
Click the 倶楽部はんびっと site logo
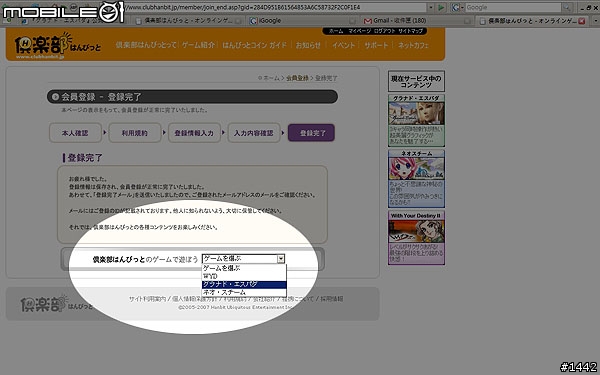[57, 46]
